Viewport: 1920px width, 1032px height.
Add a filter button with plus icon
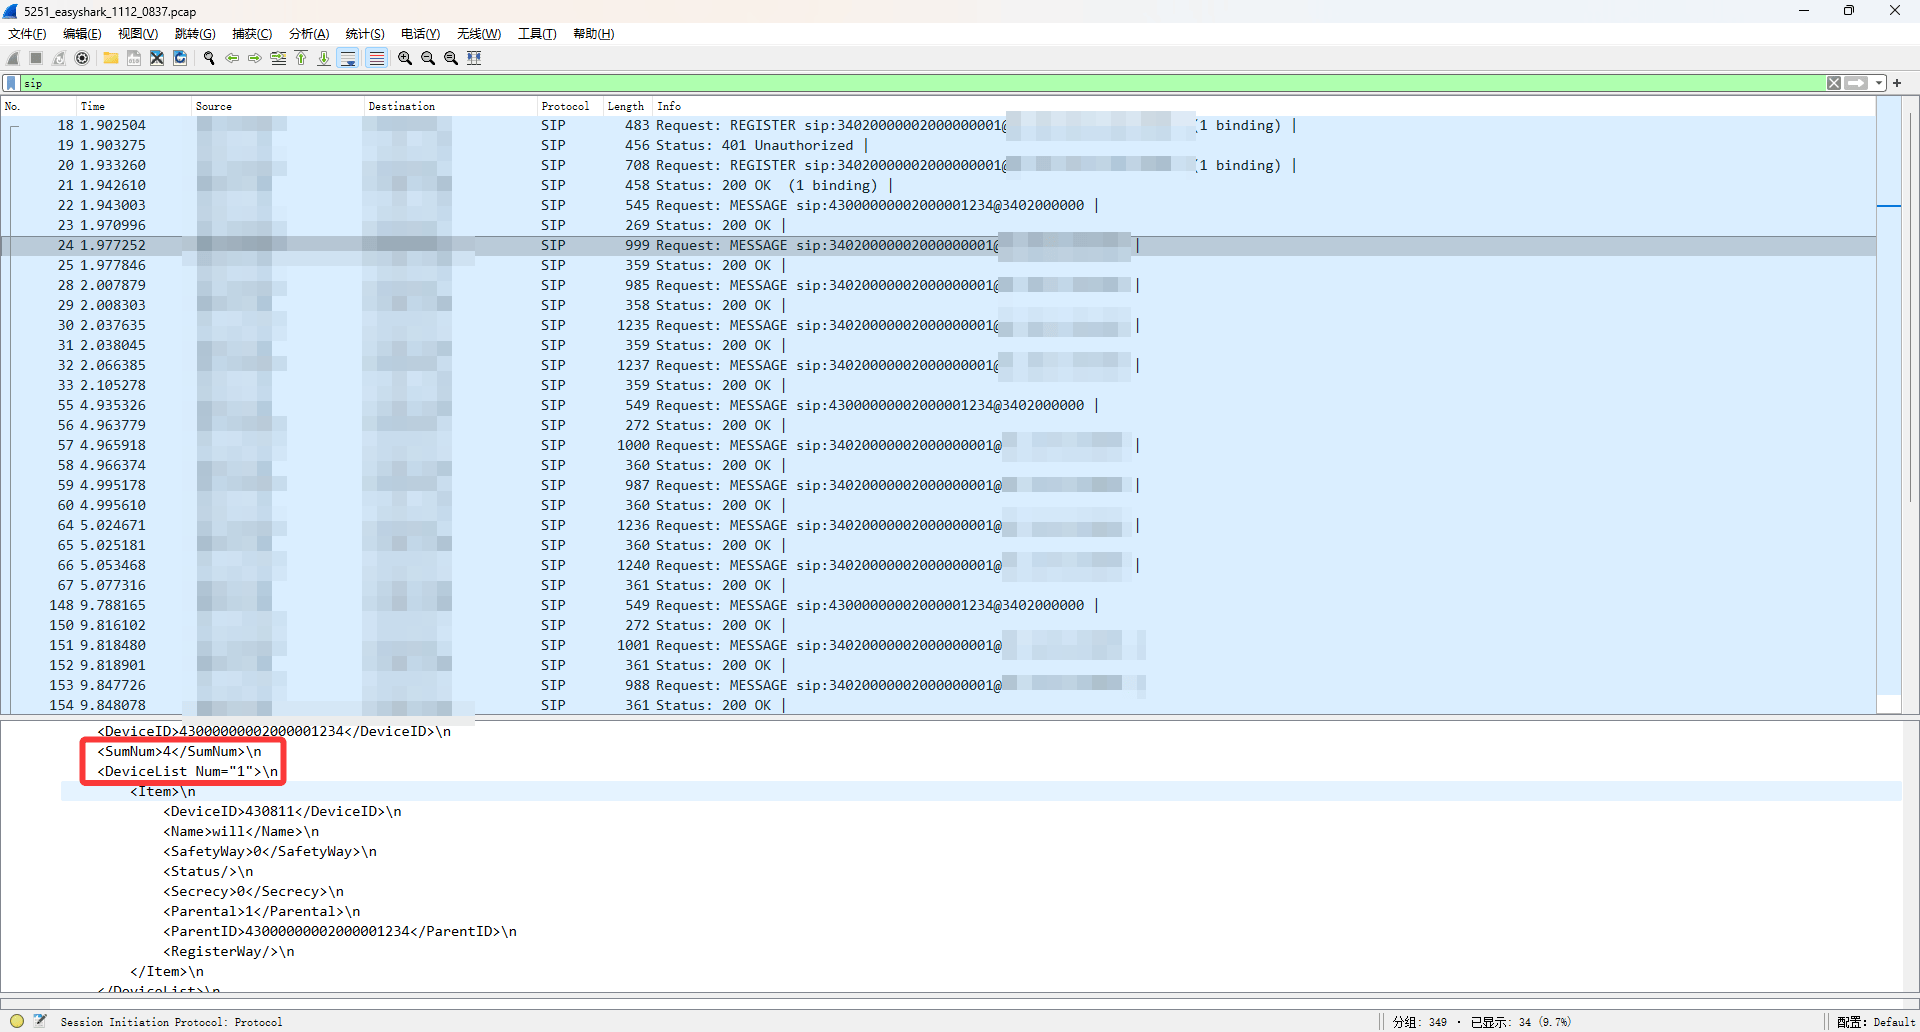(x=1897, y=83)
